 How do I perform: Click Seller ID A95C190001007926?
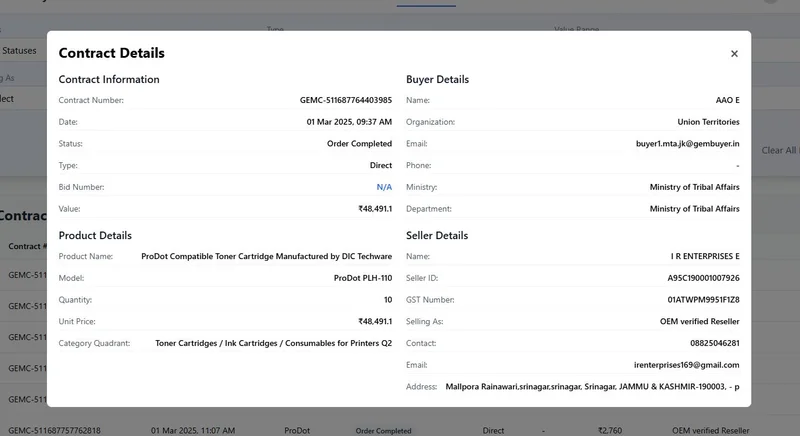[x=703, y=278]
